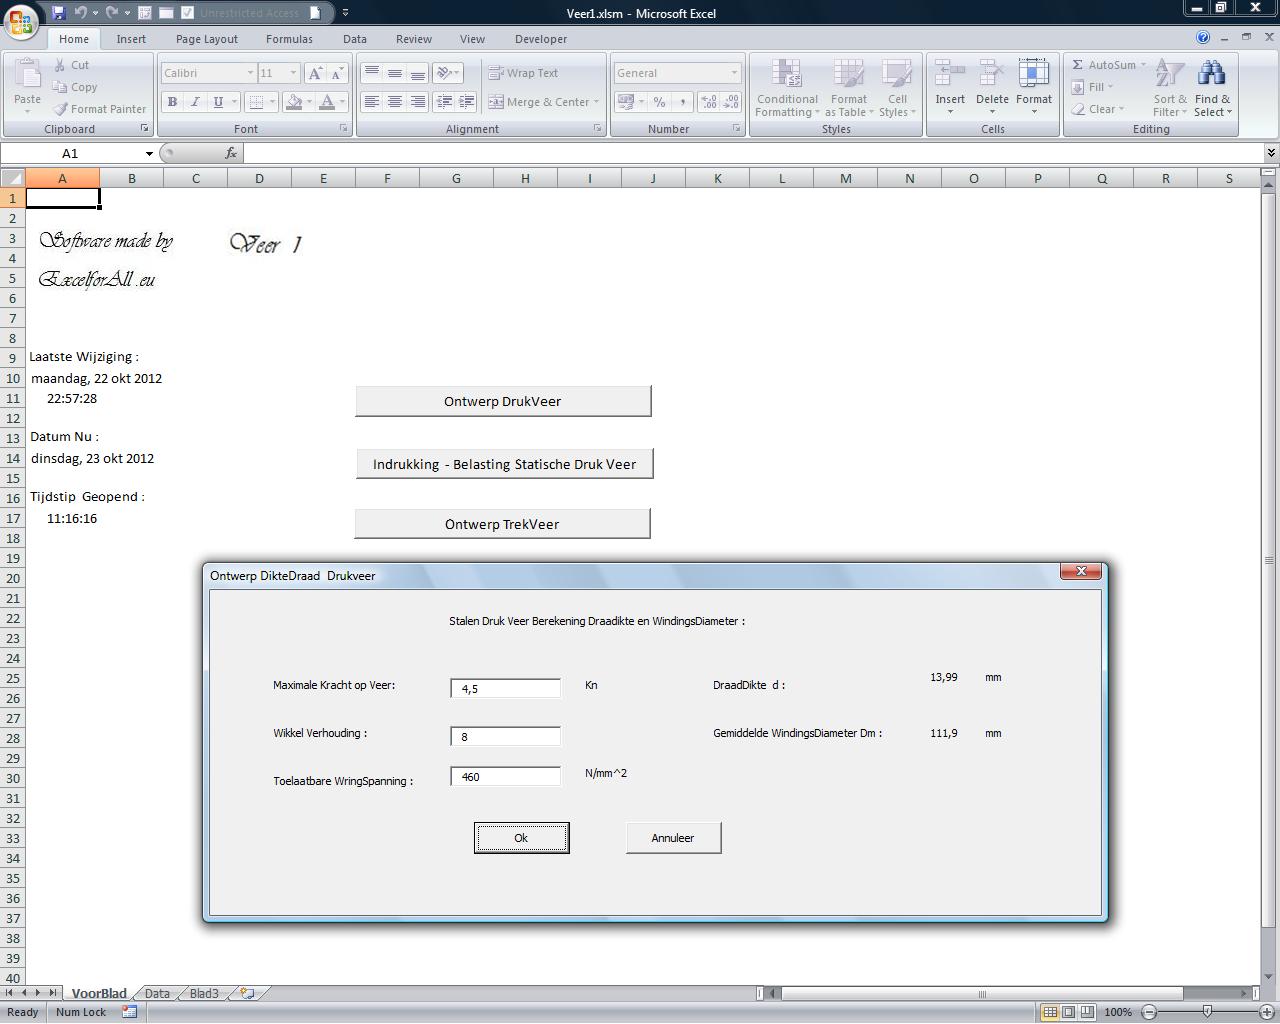
Task: Switch to the Data sheet tab
Action: [x=157, y=993]
